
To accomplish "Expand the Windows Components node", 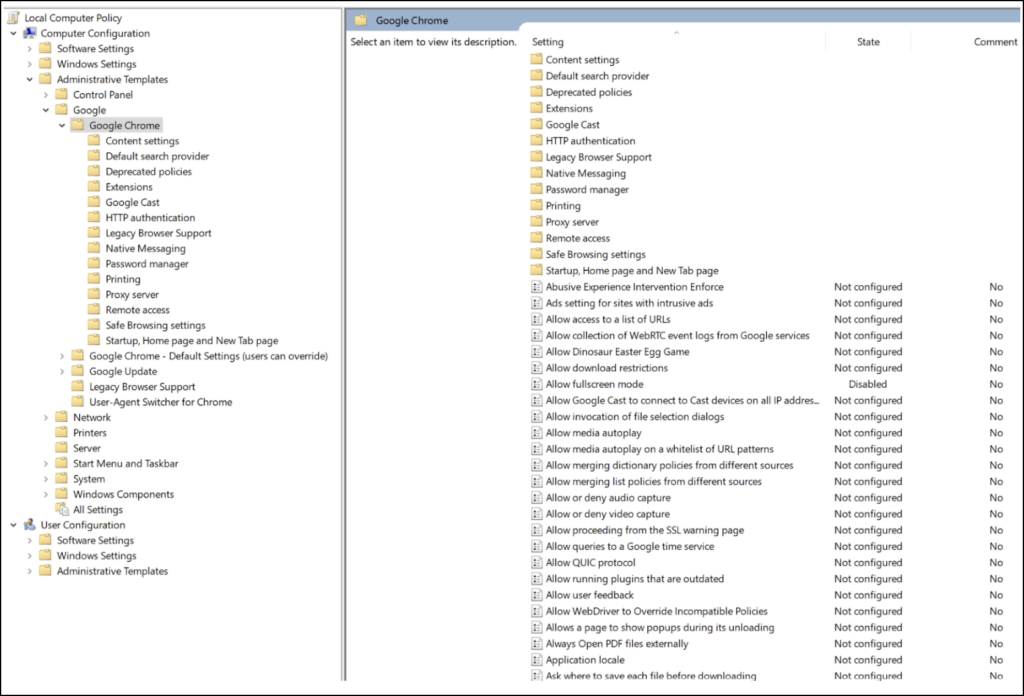I will tap(46, 494).
